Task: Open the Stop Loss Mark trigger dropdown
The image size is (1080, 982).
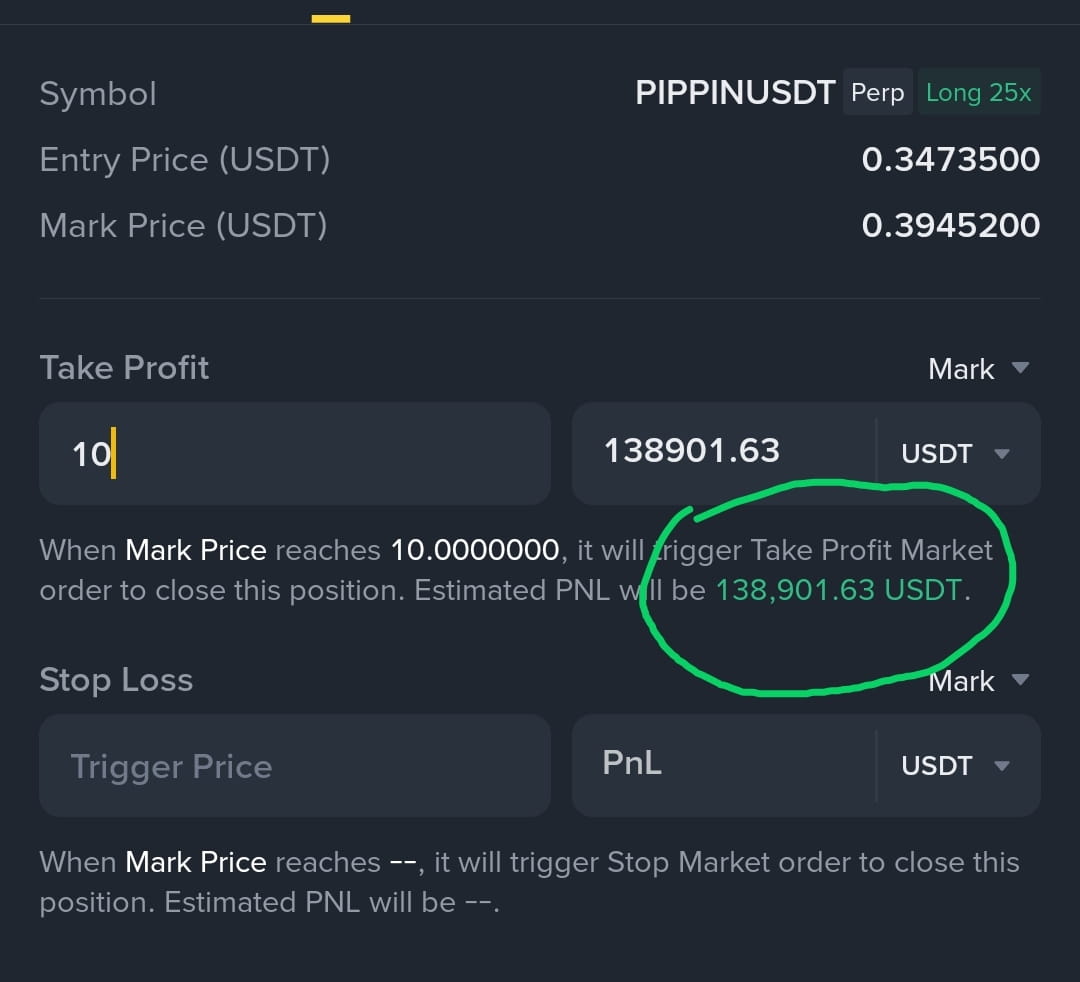Action: 979,681
